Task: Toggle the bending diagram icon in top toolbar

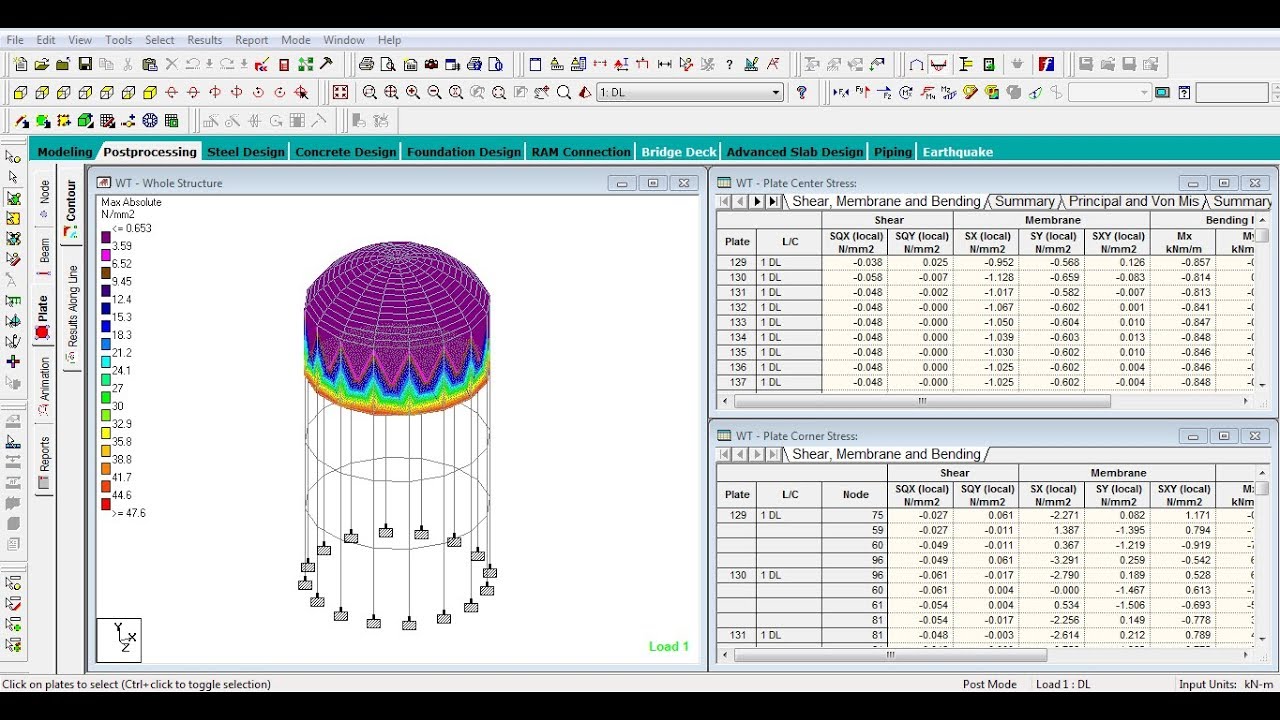Action: pos(939,64)
